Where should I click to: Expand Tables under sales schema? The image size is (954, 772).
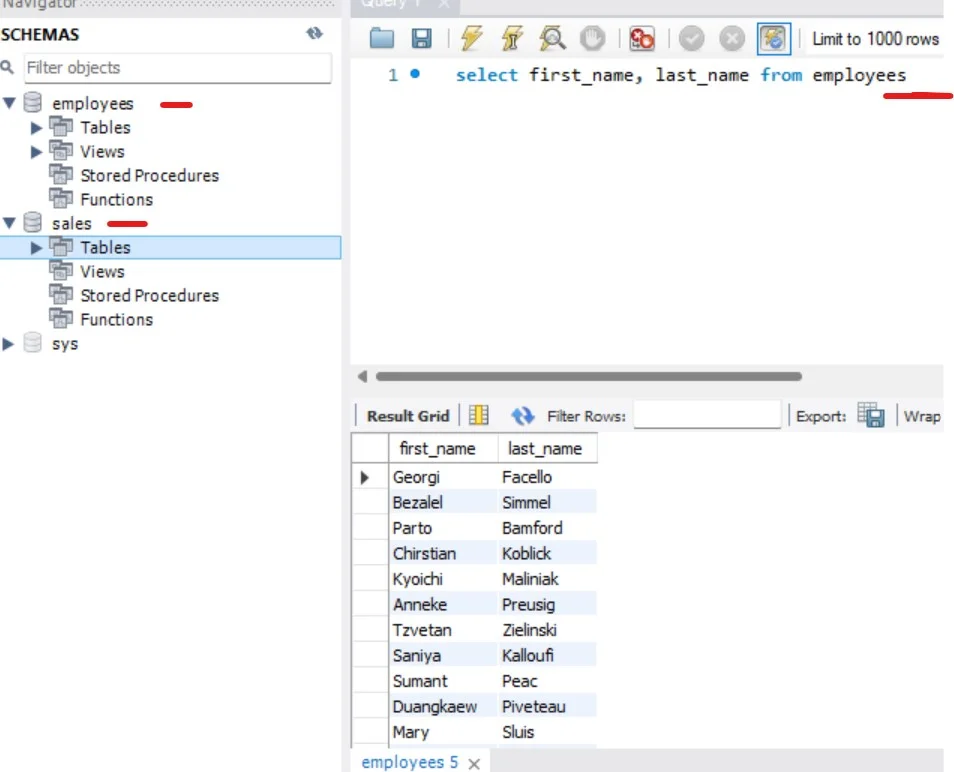pyautogui.click(x=37, y=248)
